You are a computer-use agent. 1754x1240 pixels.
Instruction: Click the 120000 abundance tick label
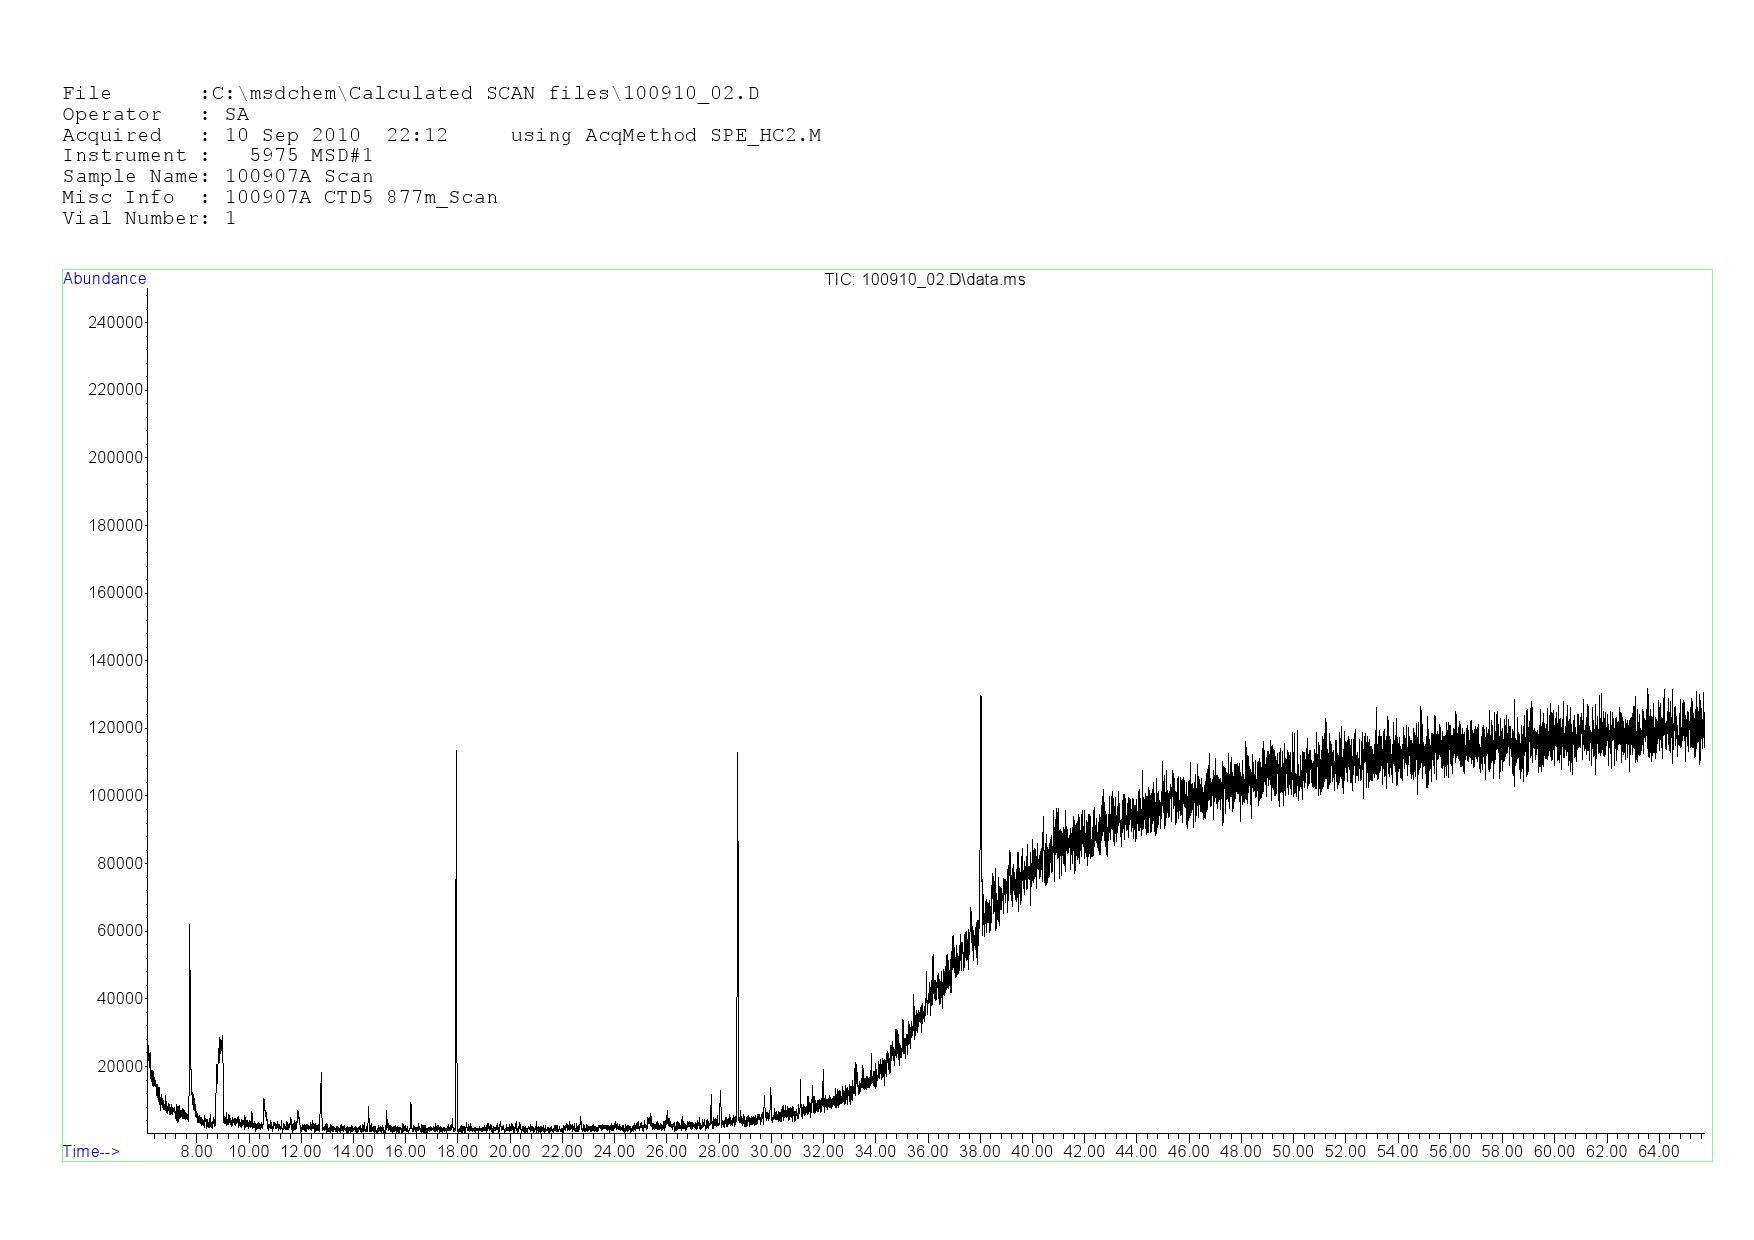point(116,728)
